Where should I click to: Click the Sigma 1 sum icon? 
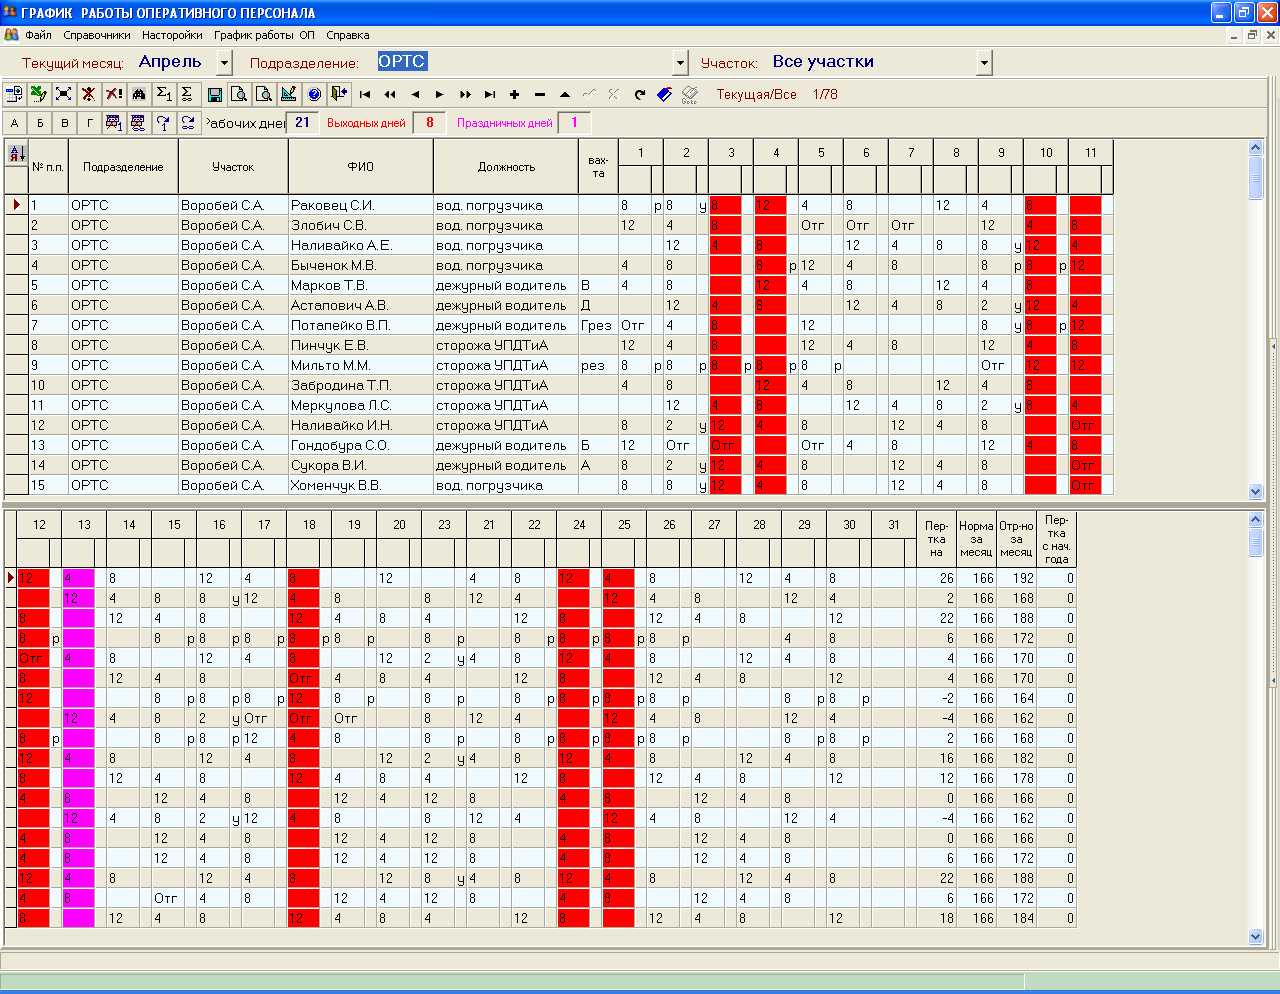[x=164, y=94]
